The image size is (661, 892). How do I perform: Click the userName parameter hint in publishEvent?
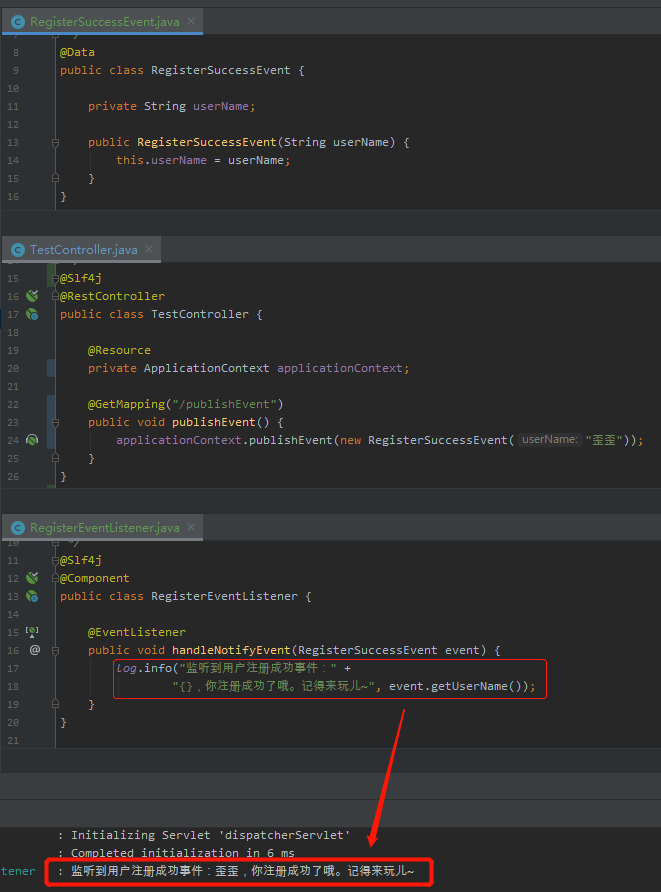[549, 440]
